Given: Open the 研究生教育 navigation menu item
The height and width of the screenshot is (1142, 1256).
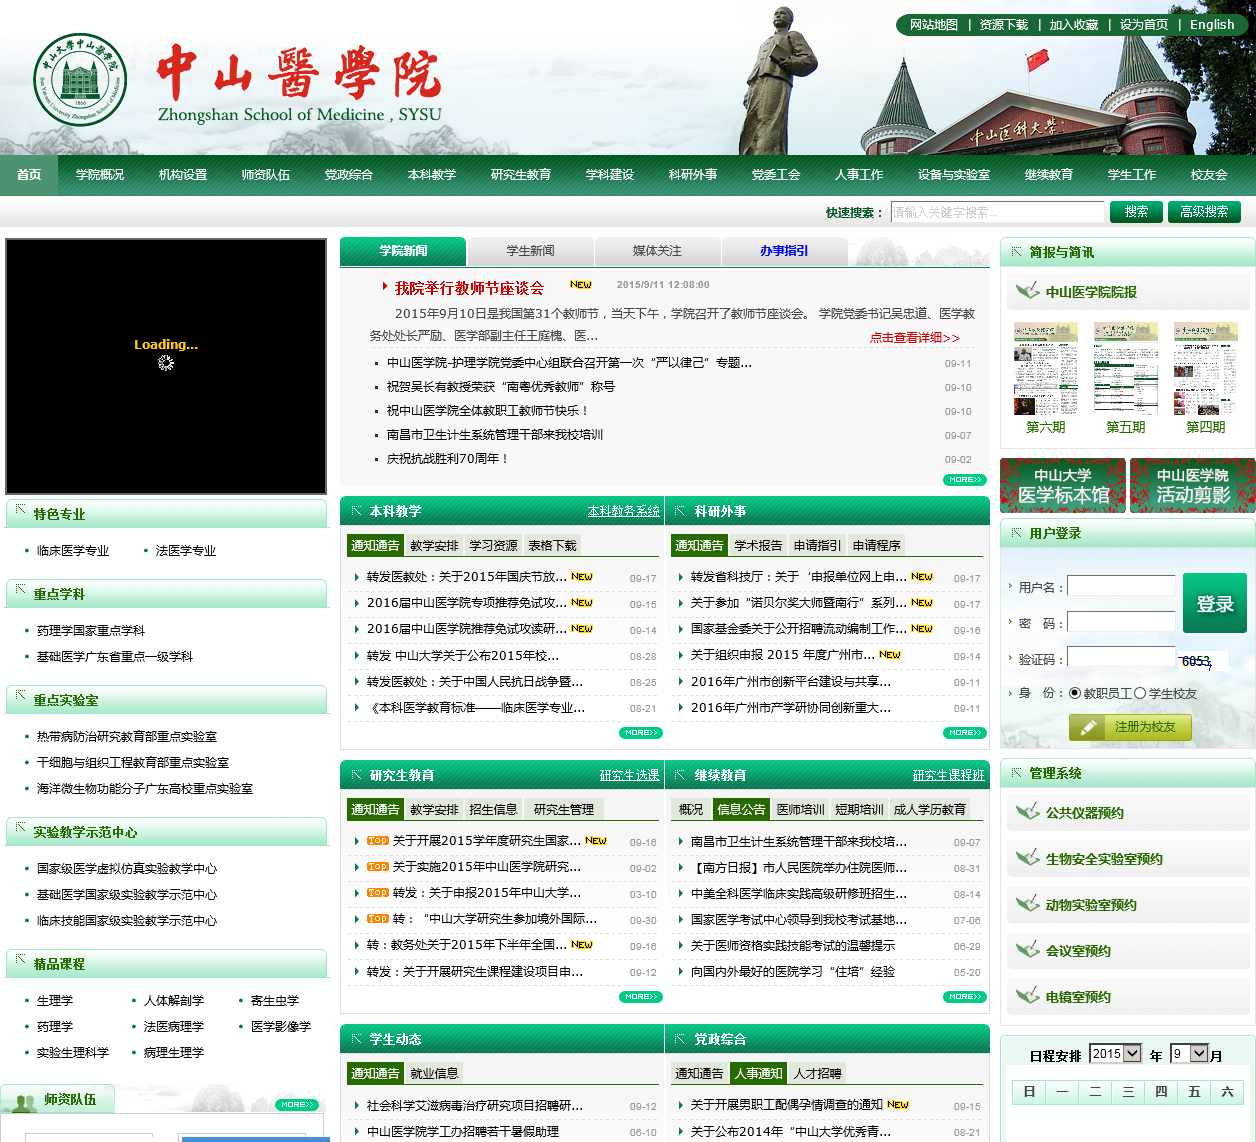Looking at the screenshot, I should [x=520, y=175].
